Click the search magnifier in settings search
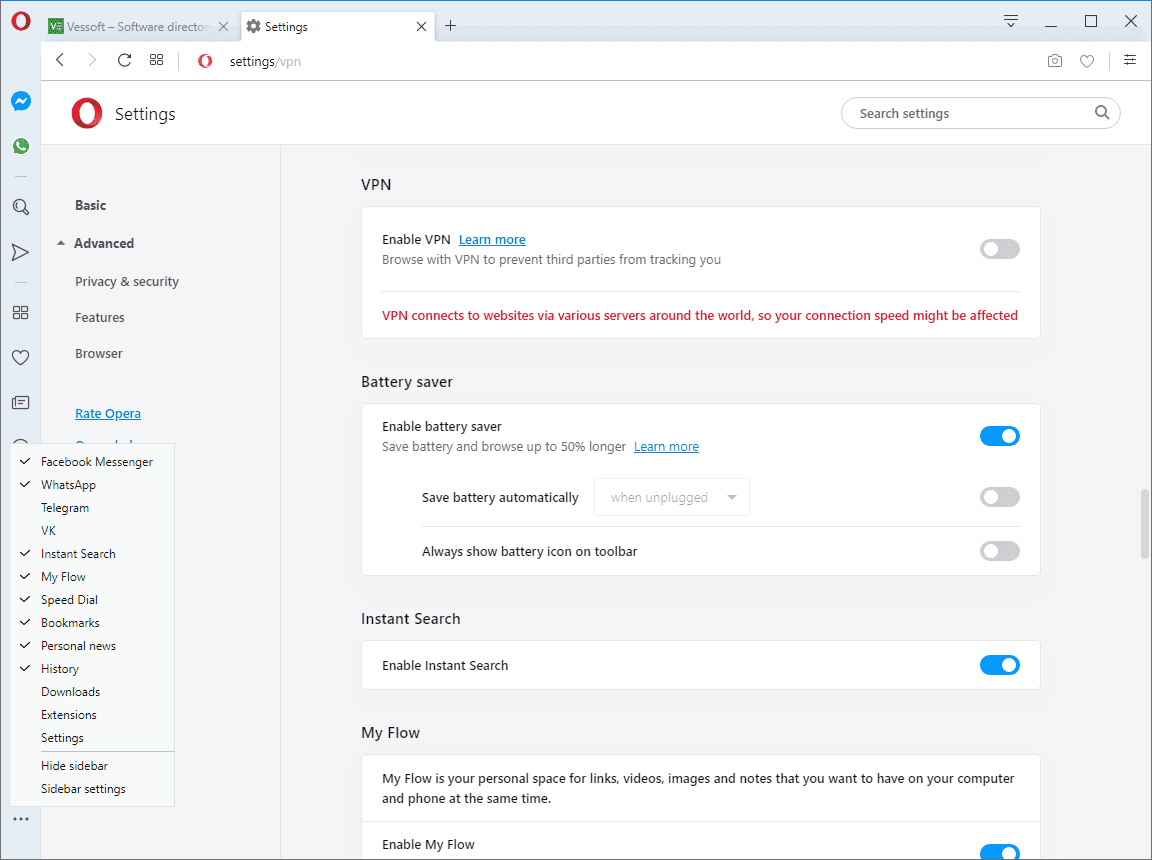Screen dimensions: 1152x860 [x=1101, y=112]
